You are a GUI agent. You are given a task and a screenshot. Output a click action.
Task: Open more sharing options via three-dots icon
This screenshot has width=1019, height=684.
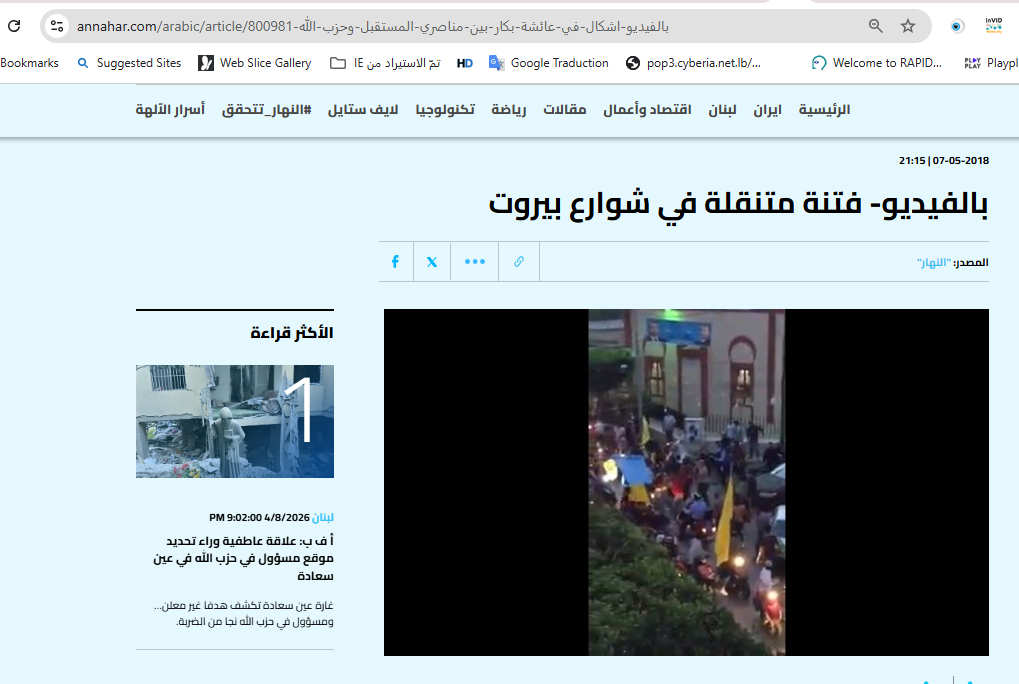[x=474, y=261]
